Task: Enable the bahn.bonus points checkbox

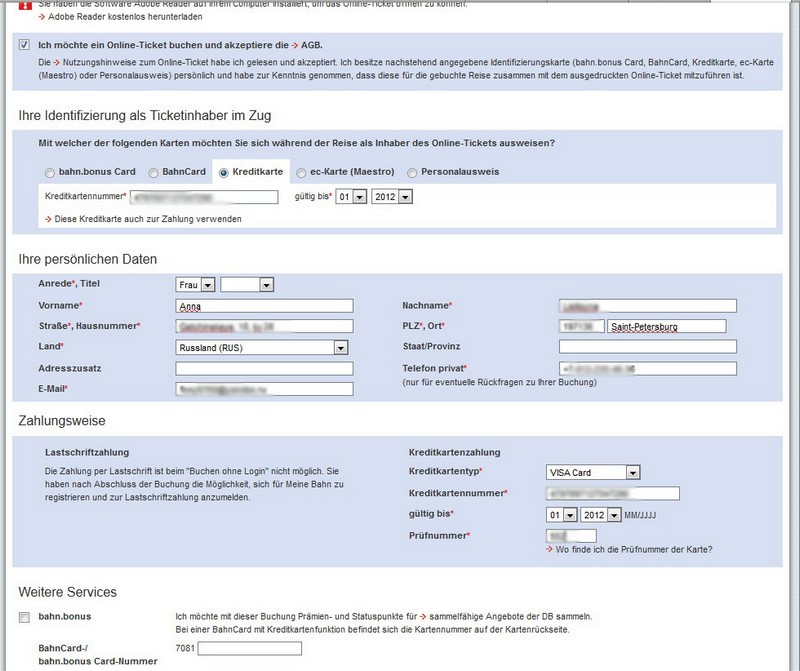Action: pos(24,617)
